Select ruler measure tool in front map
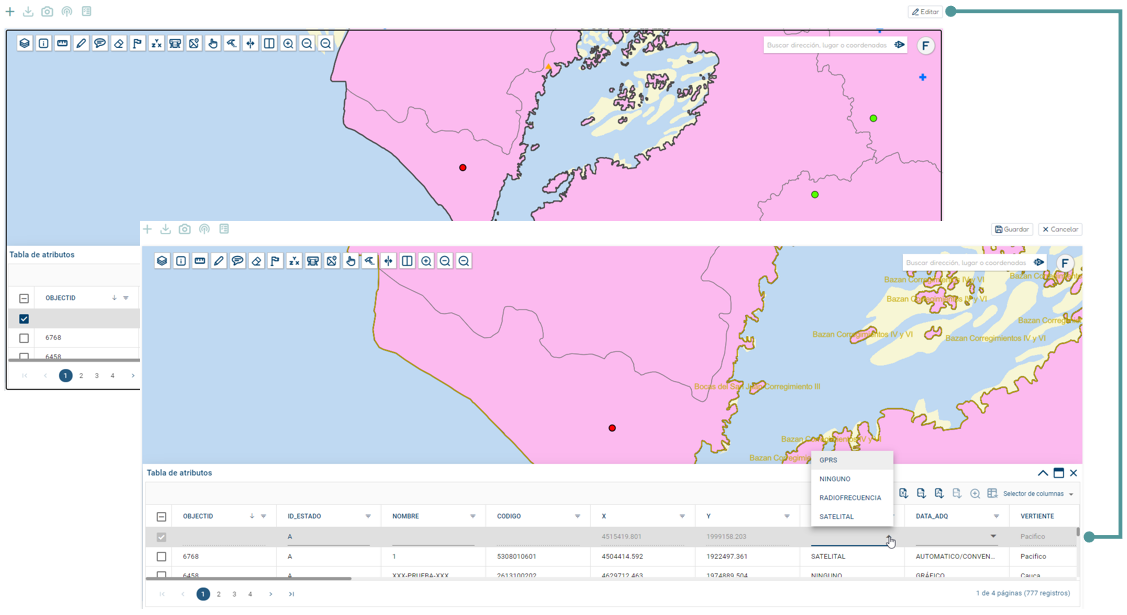The image size is (1127, 615). 200,261
